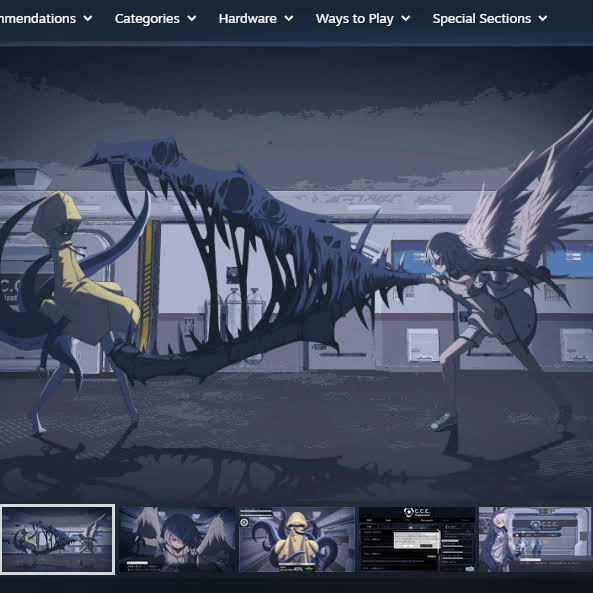
Task: Open the Hardware menu
Action: [256, 19]
